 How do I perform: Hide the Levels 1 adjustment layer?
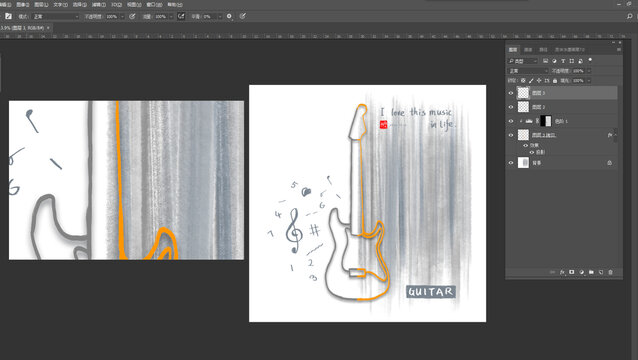pyautogui.click(x=511, y=121)
